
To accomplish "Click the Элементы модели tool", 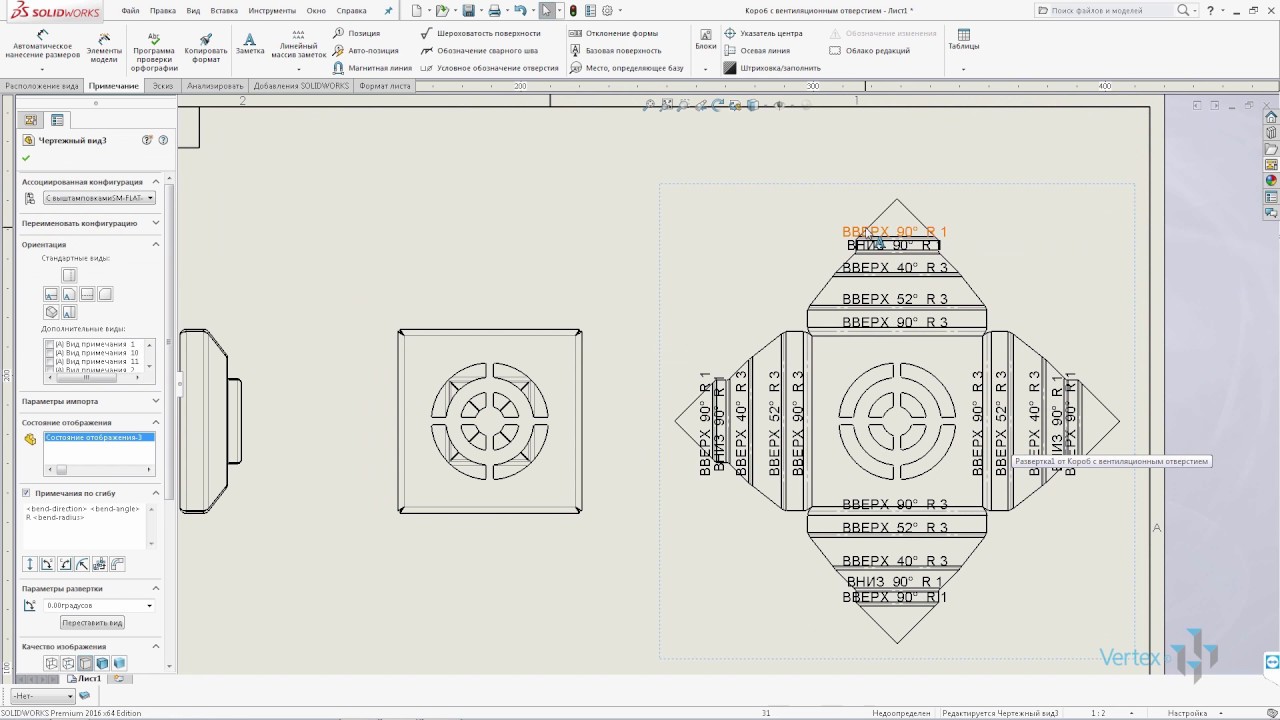I will coord(104,46).
